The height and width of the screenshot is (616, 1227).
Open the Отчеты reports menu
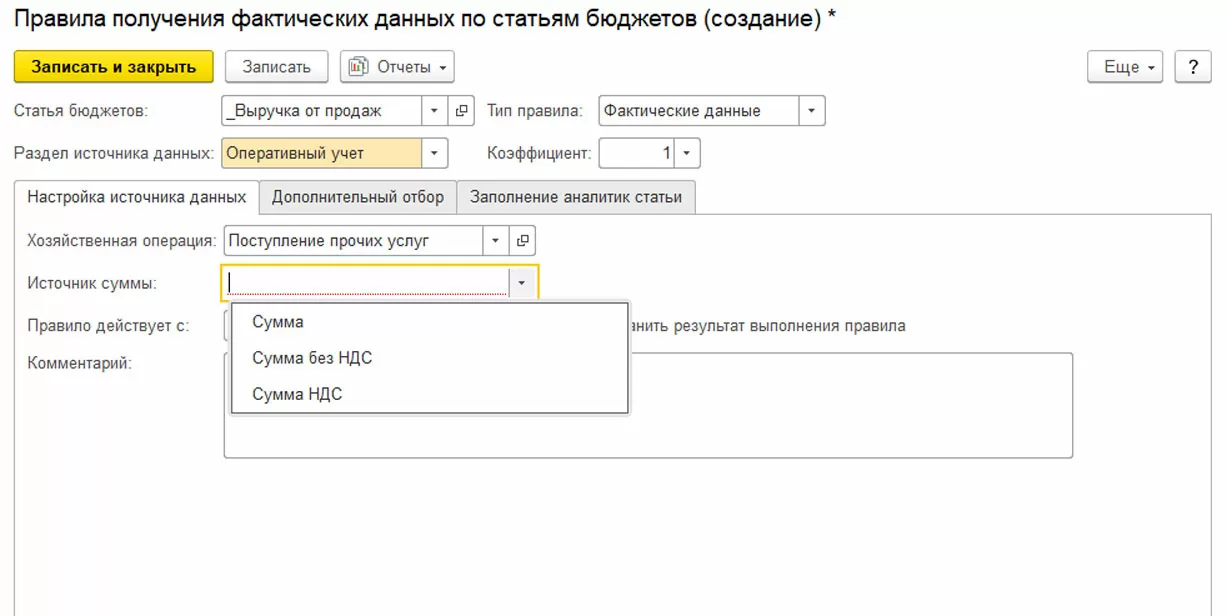(397, 67)
